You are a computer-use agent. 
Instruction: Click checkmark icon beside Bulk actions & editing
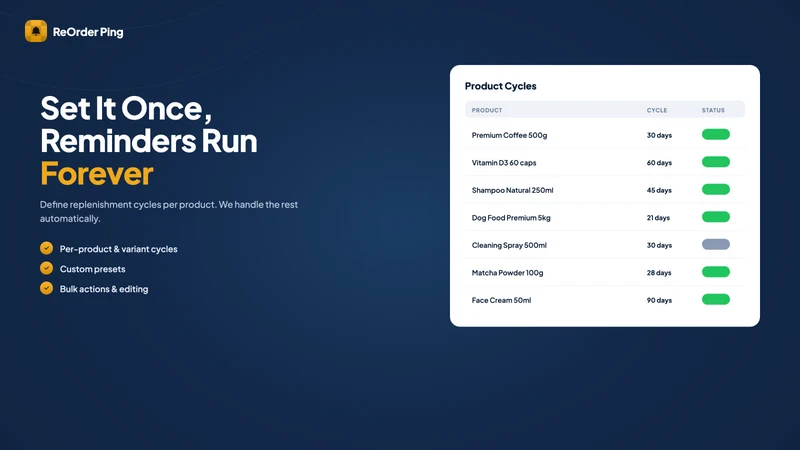click(x=46, y=288)
